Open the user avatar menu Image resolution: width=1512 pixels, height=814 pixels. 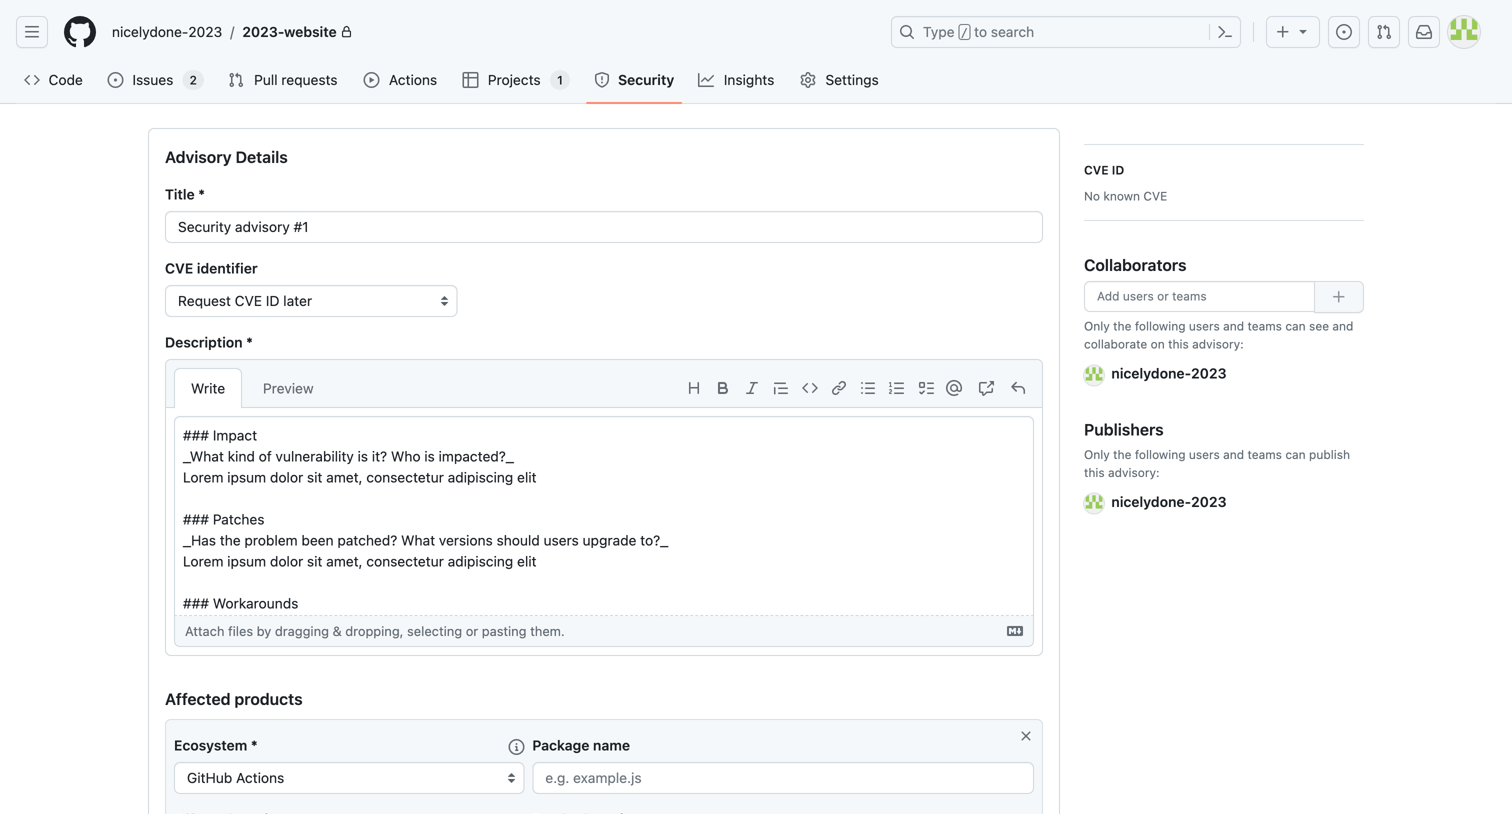point(1464,32)
